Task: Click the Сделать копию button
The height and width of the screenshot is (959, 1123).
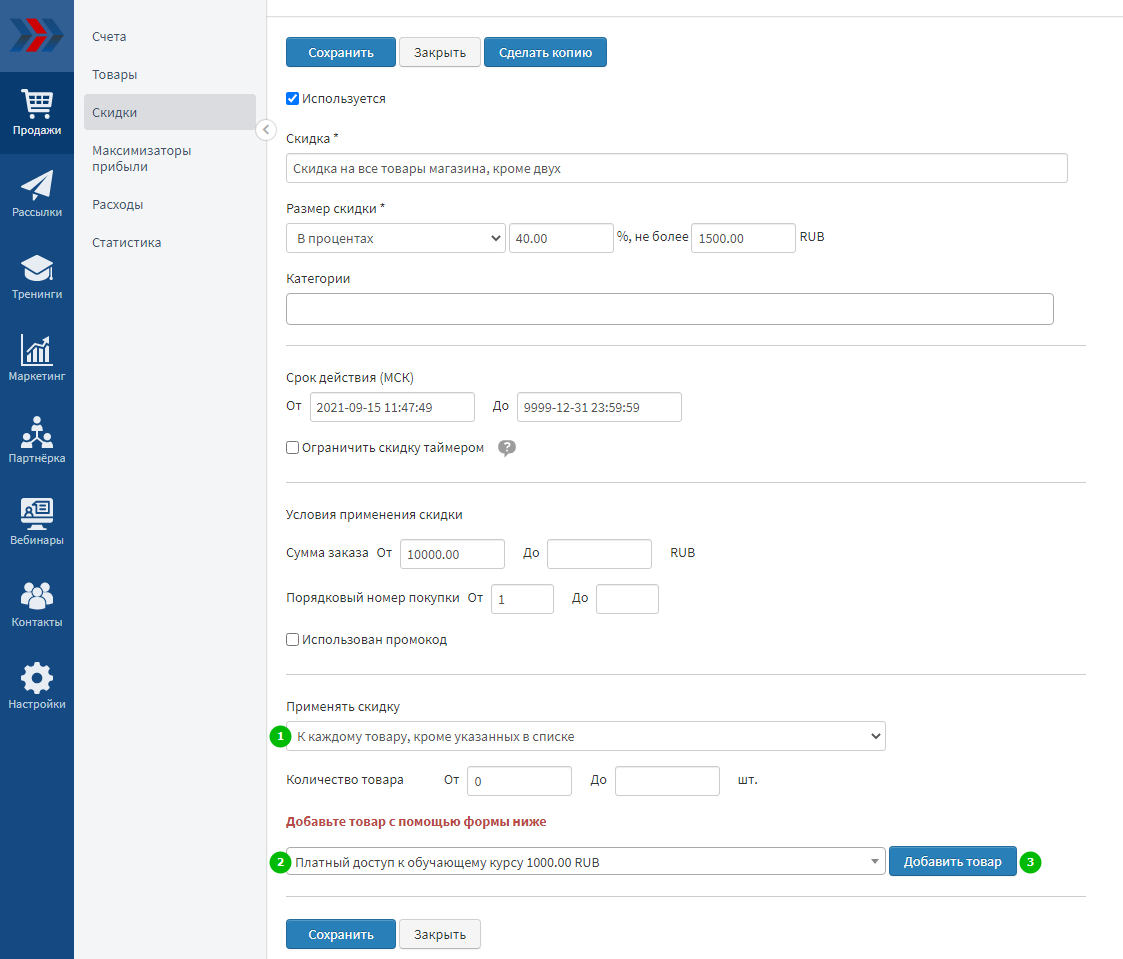Action: click(545, 53)
